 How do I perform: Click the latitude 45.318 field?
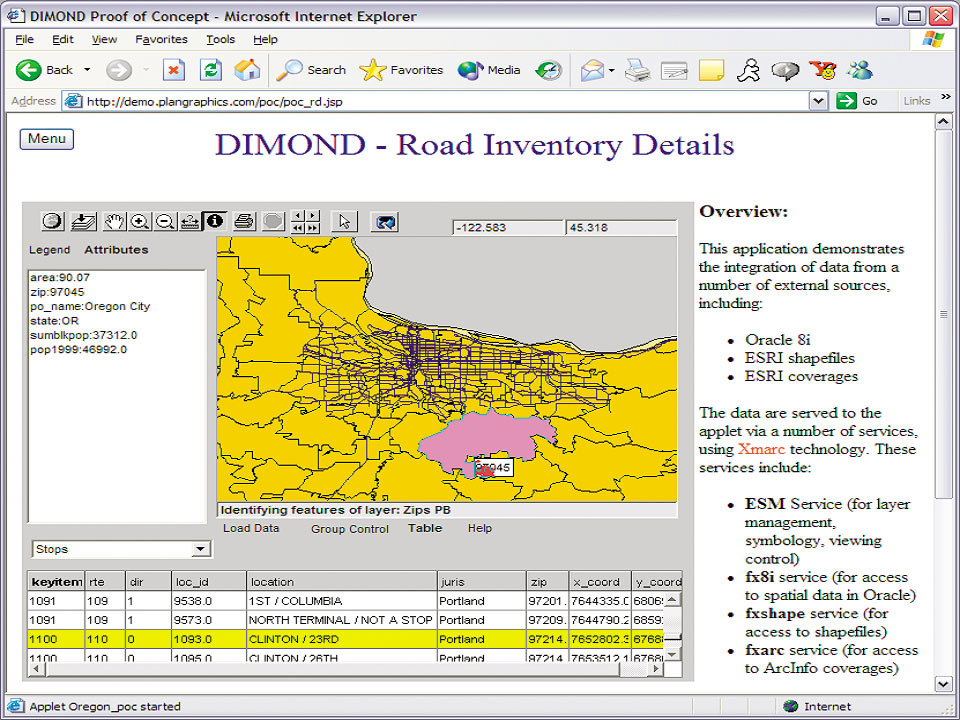coord(621,228)
